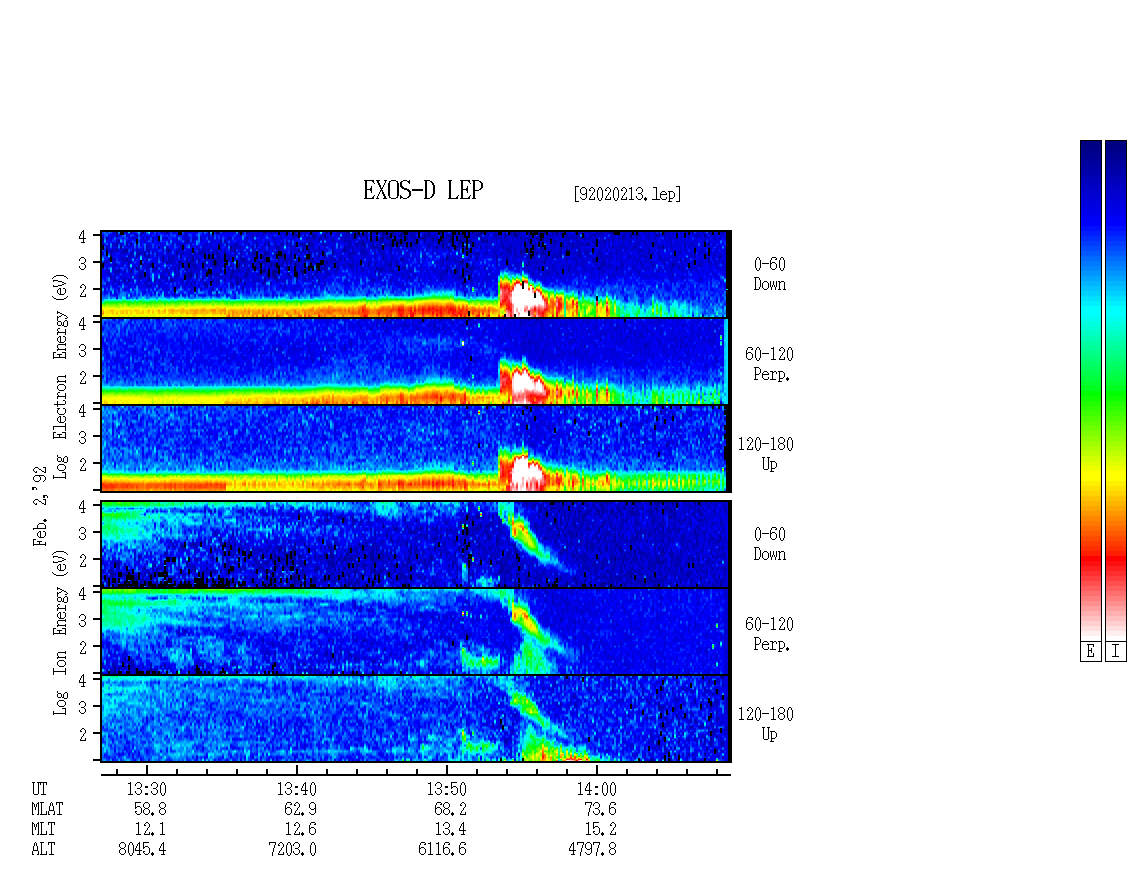Click the electron 0-60 Down panel label
This screenshot has width=1130, height=875.
coord(770,274)
